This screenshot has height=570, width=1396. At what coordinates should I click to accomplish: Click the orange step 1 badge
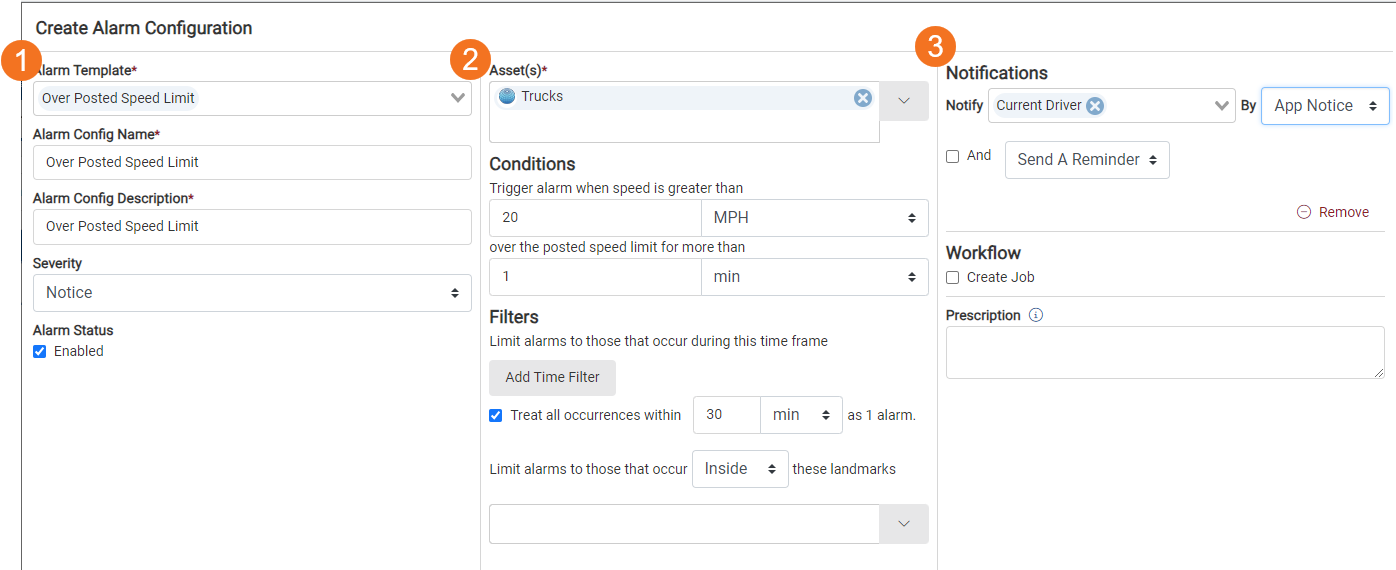[20, 60]
